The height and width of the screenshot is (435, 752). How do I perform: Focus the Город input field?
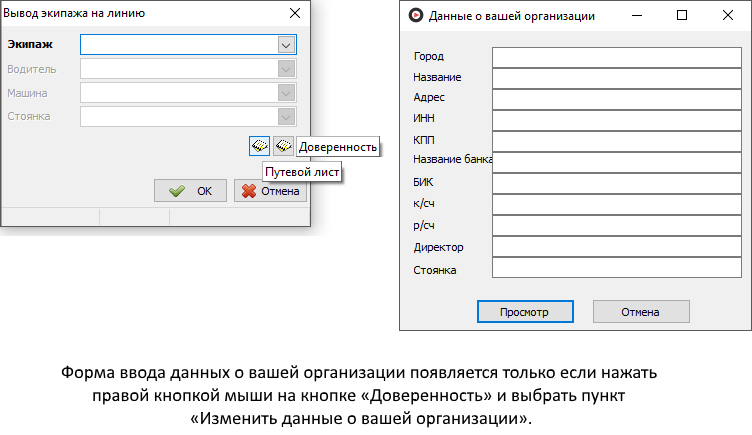point(614,56)
